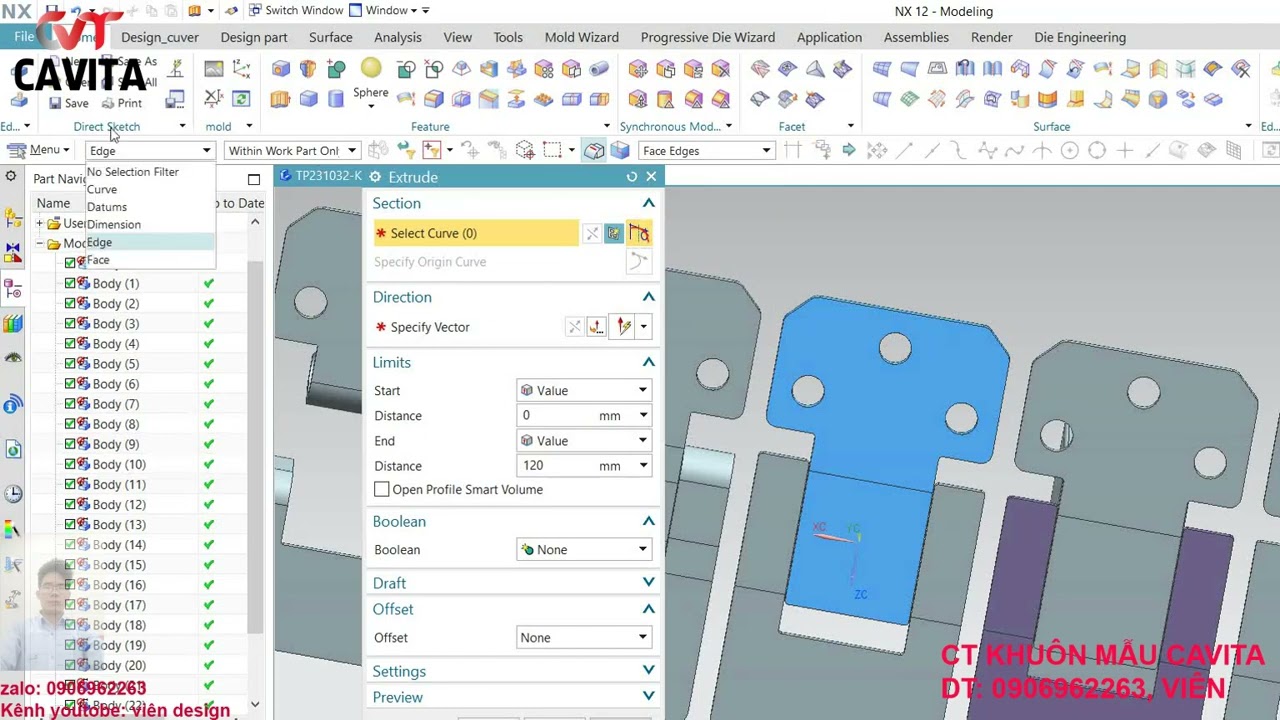Click the Extrude dialog settings gear icon
Image resolution: width=1280 pixels, height=720 pixels.
[x=375, y=177]
